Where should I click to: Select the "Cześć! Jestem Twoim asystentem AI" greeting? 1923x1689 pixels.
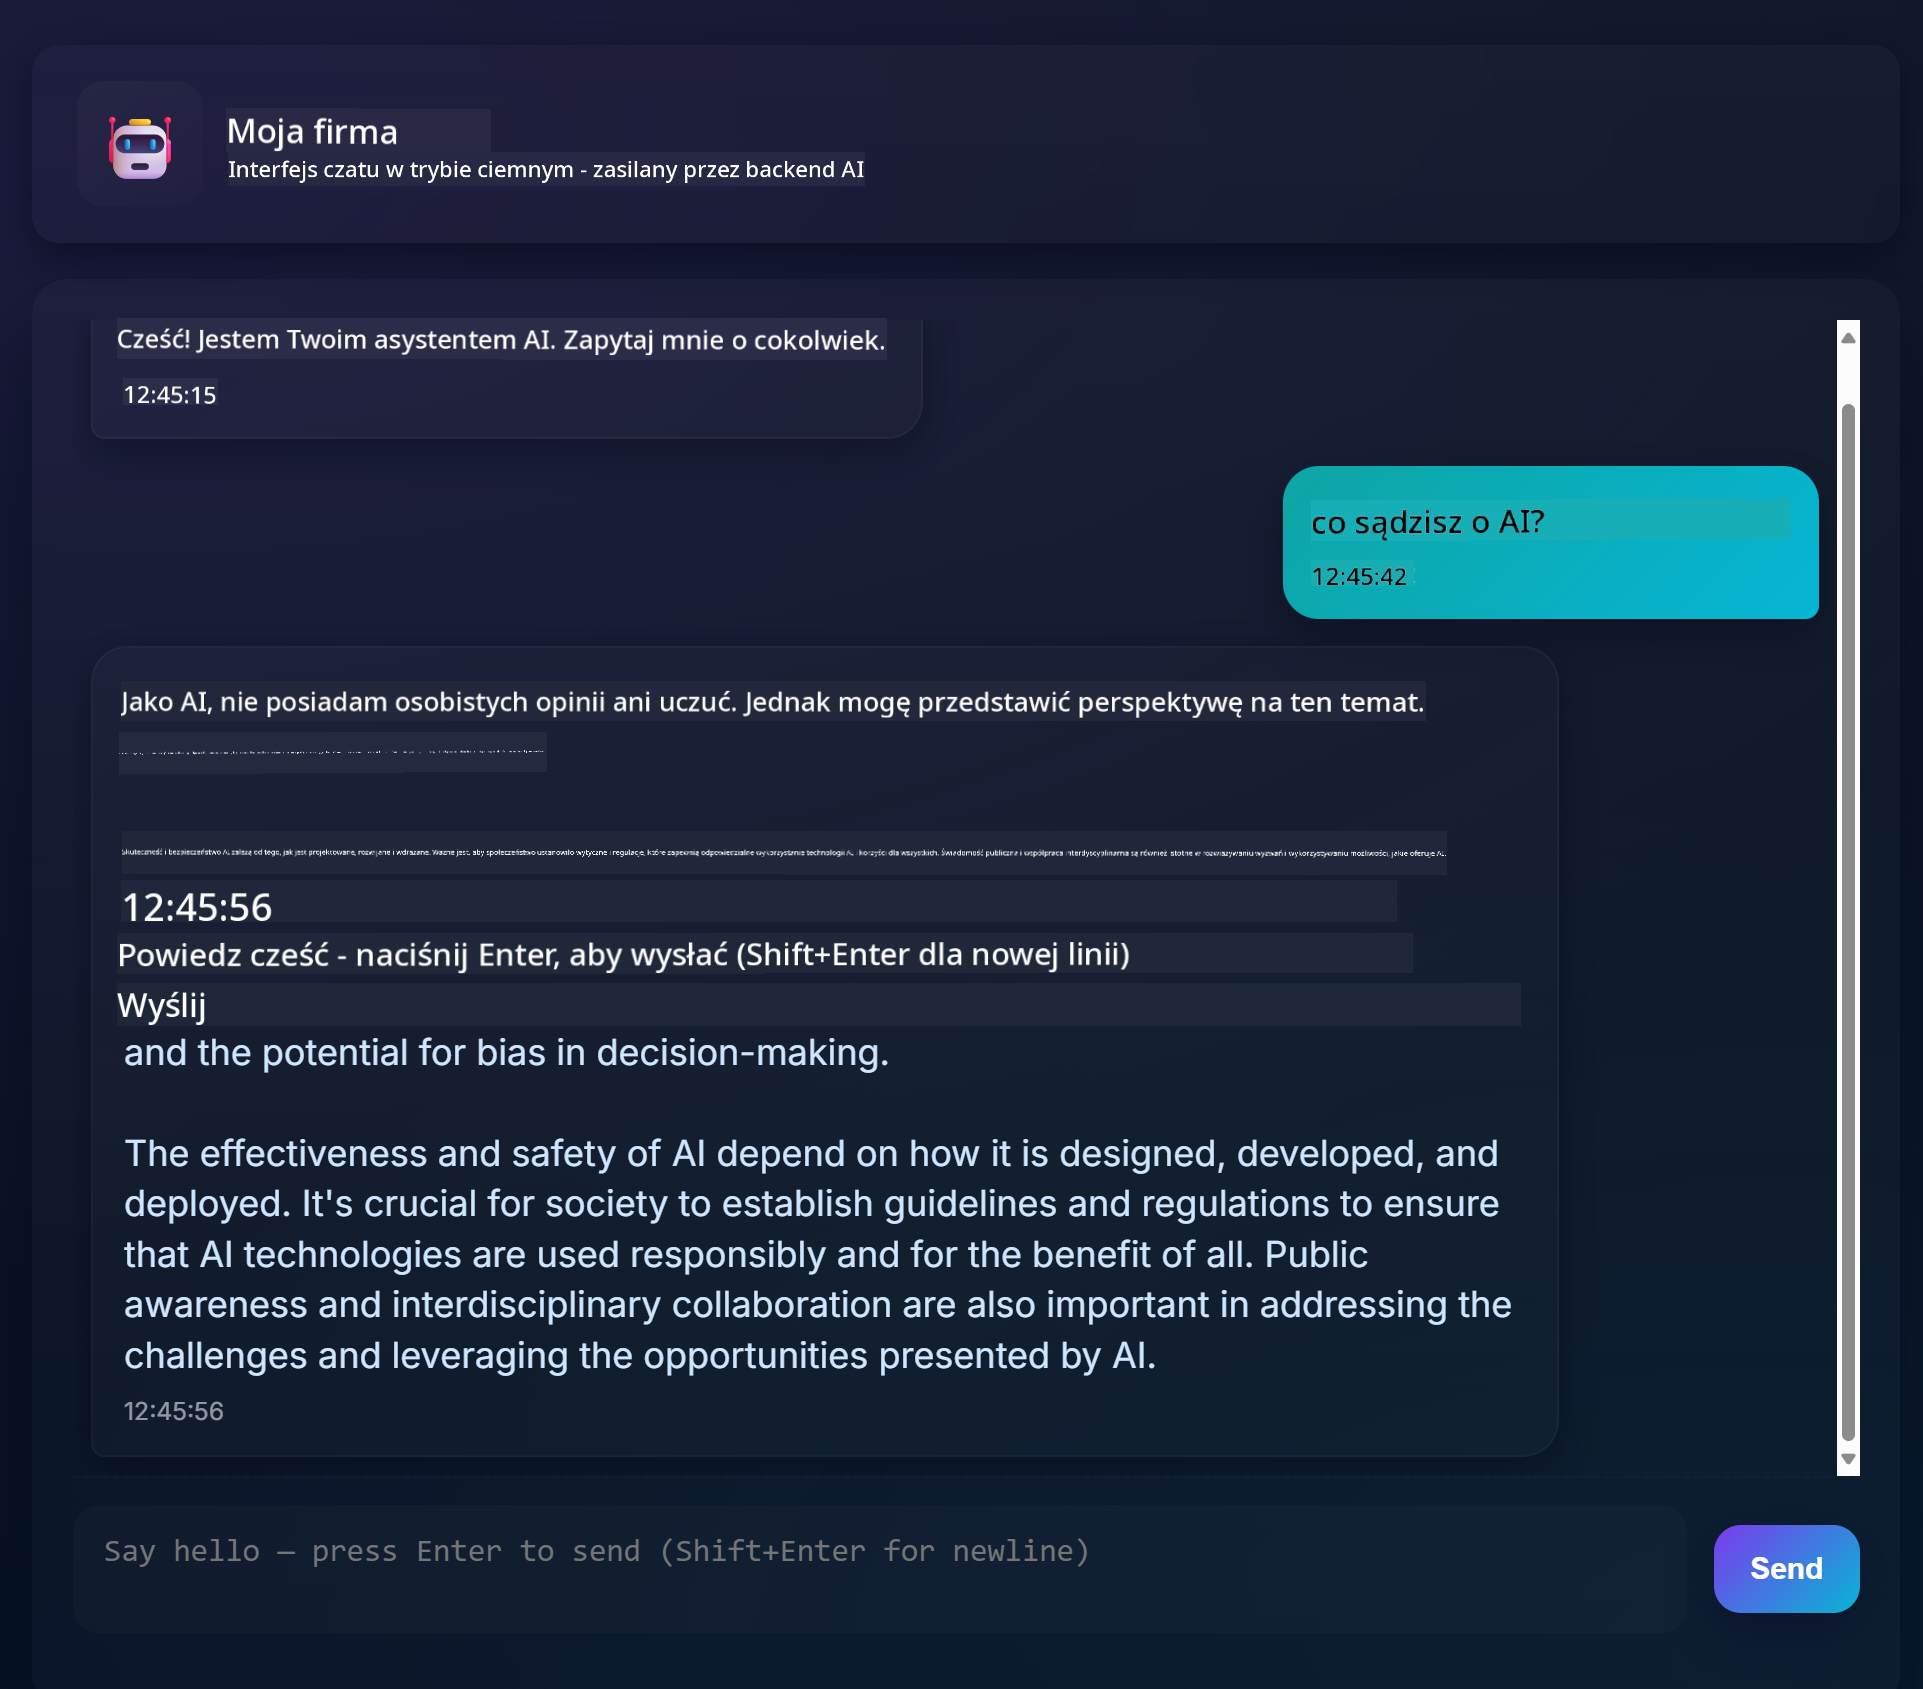[501, 340]
